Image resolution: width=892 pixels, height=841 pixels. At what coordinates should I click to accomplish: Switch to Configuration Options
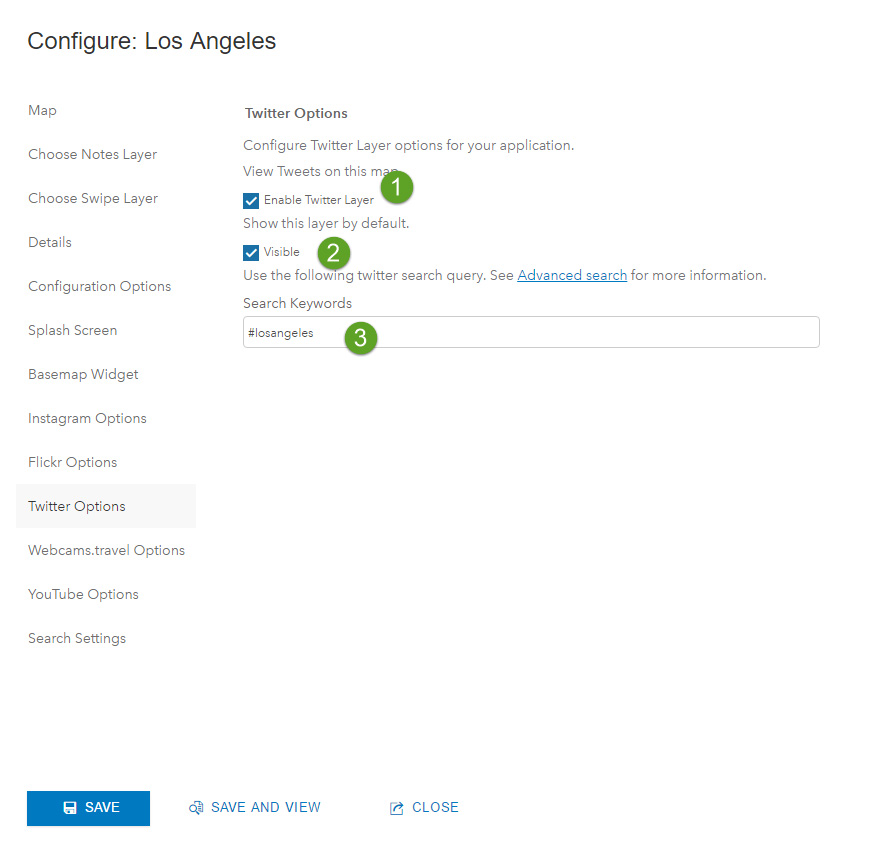pyautogui.click(x=99, y=286)
